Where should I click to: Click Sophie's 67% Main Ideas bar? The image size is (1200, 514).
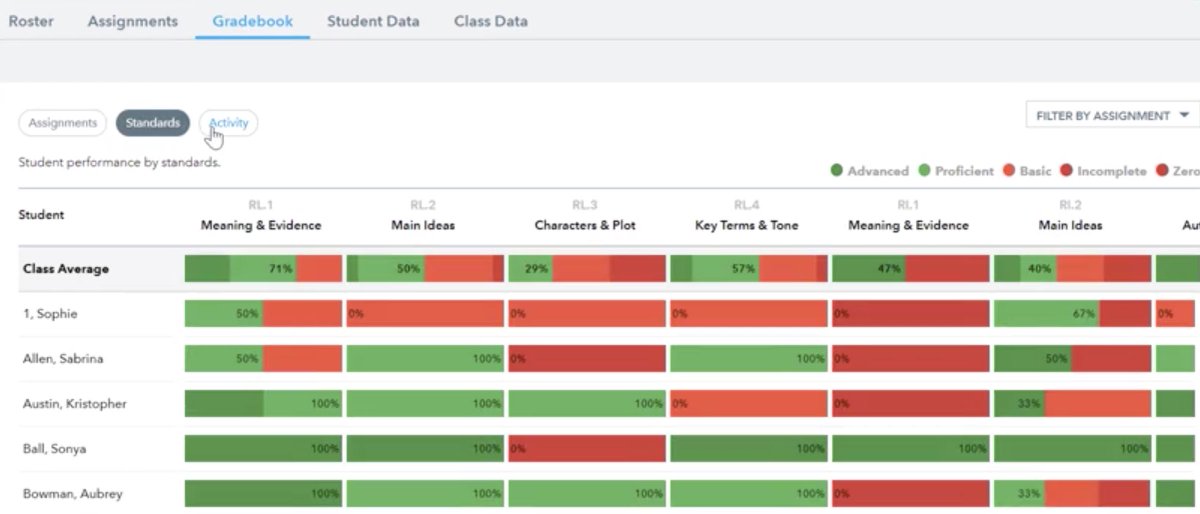pyautogui.click(x=1072, y=314)
